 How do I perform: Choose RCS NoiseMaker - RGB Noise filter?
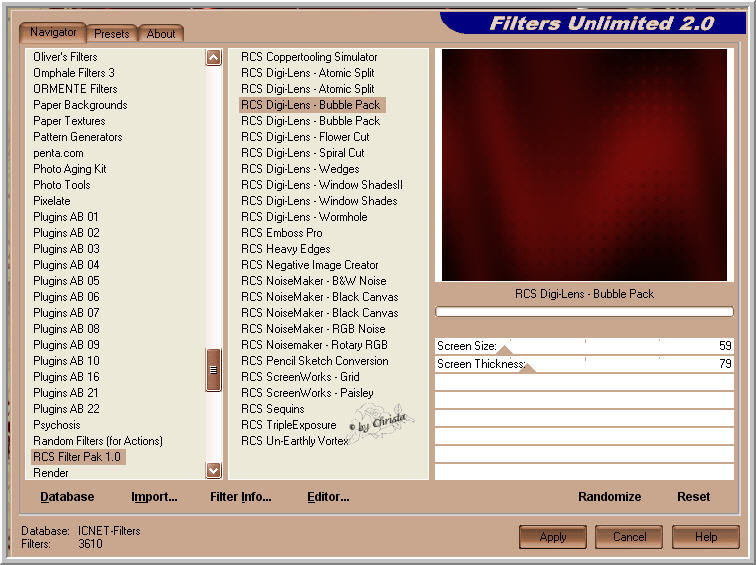[313, 329]
